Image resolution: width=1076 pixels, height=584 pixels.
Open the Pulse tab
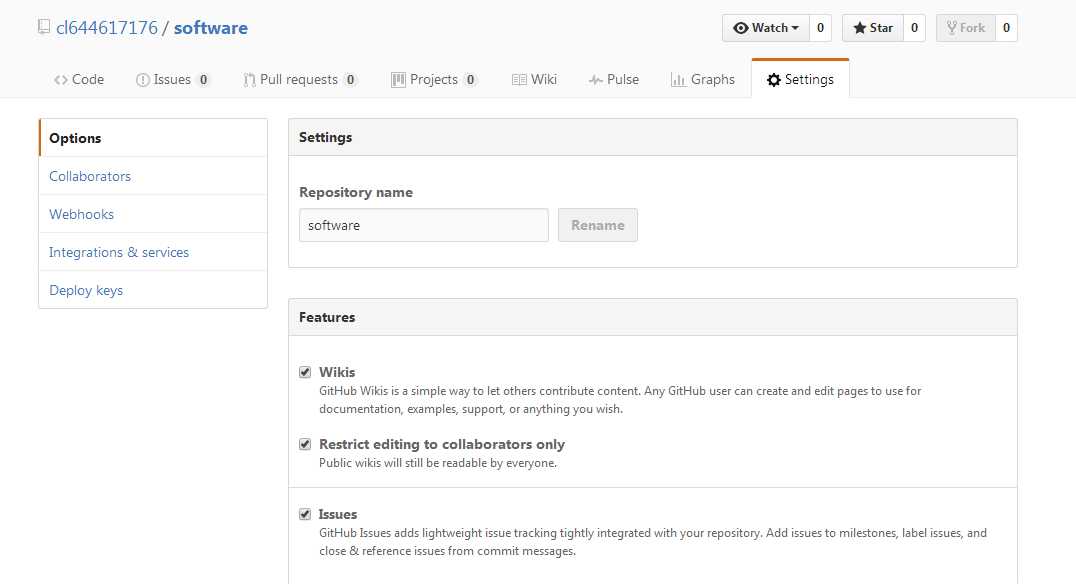coord(613,80)
